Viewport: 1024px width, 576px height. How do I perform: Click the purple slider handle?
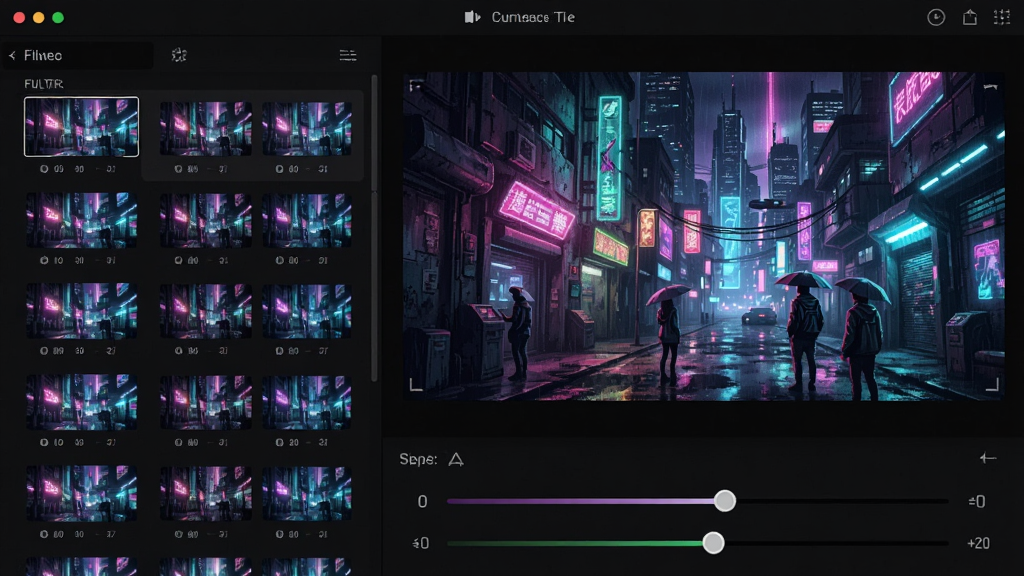click(x=724, y=501)
